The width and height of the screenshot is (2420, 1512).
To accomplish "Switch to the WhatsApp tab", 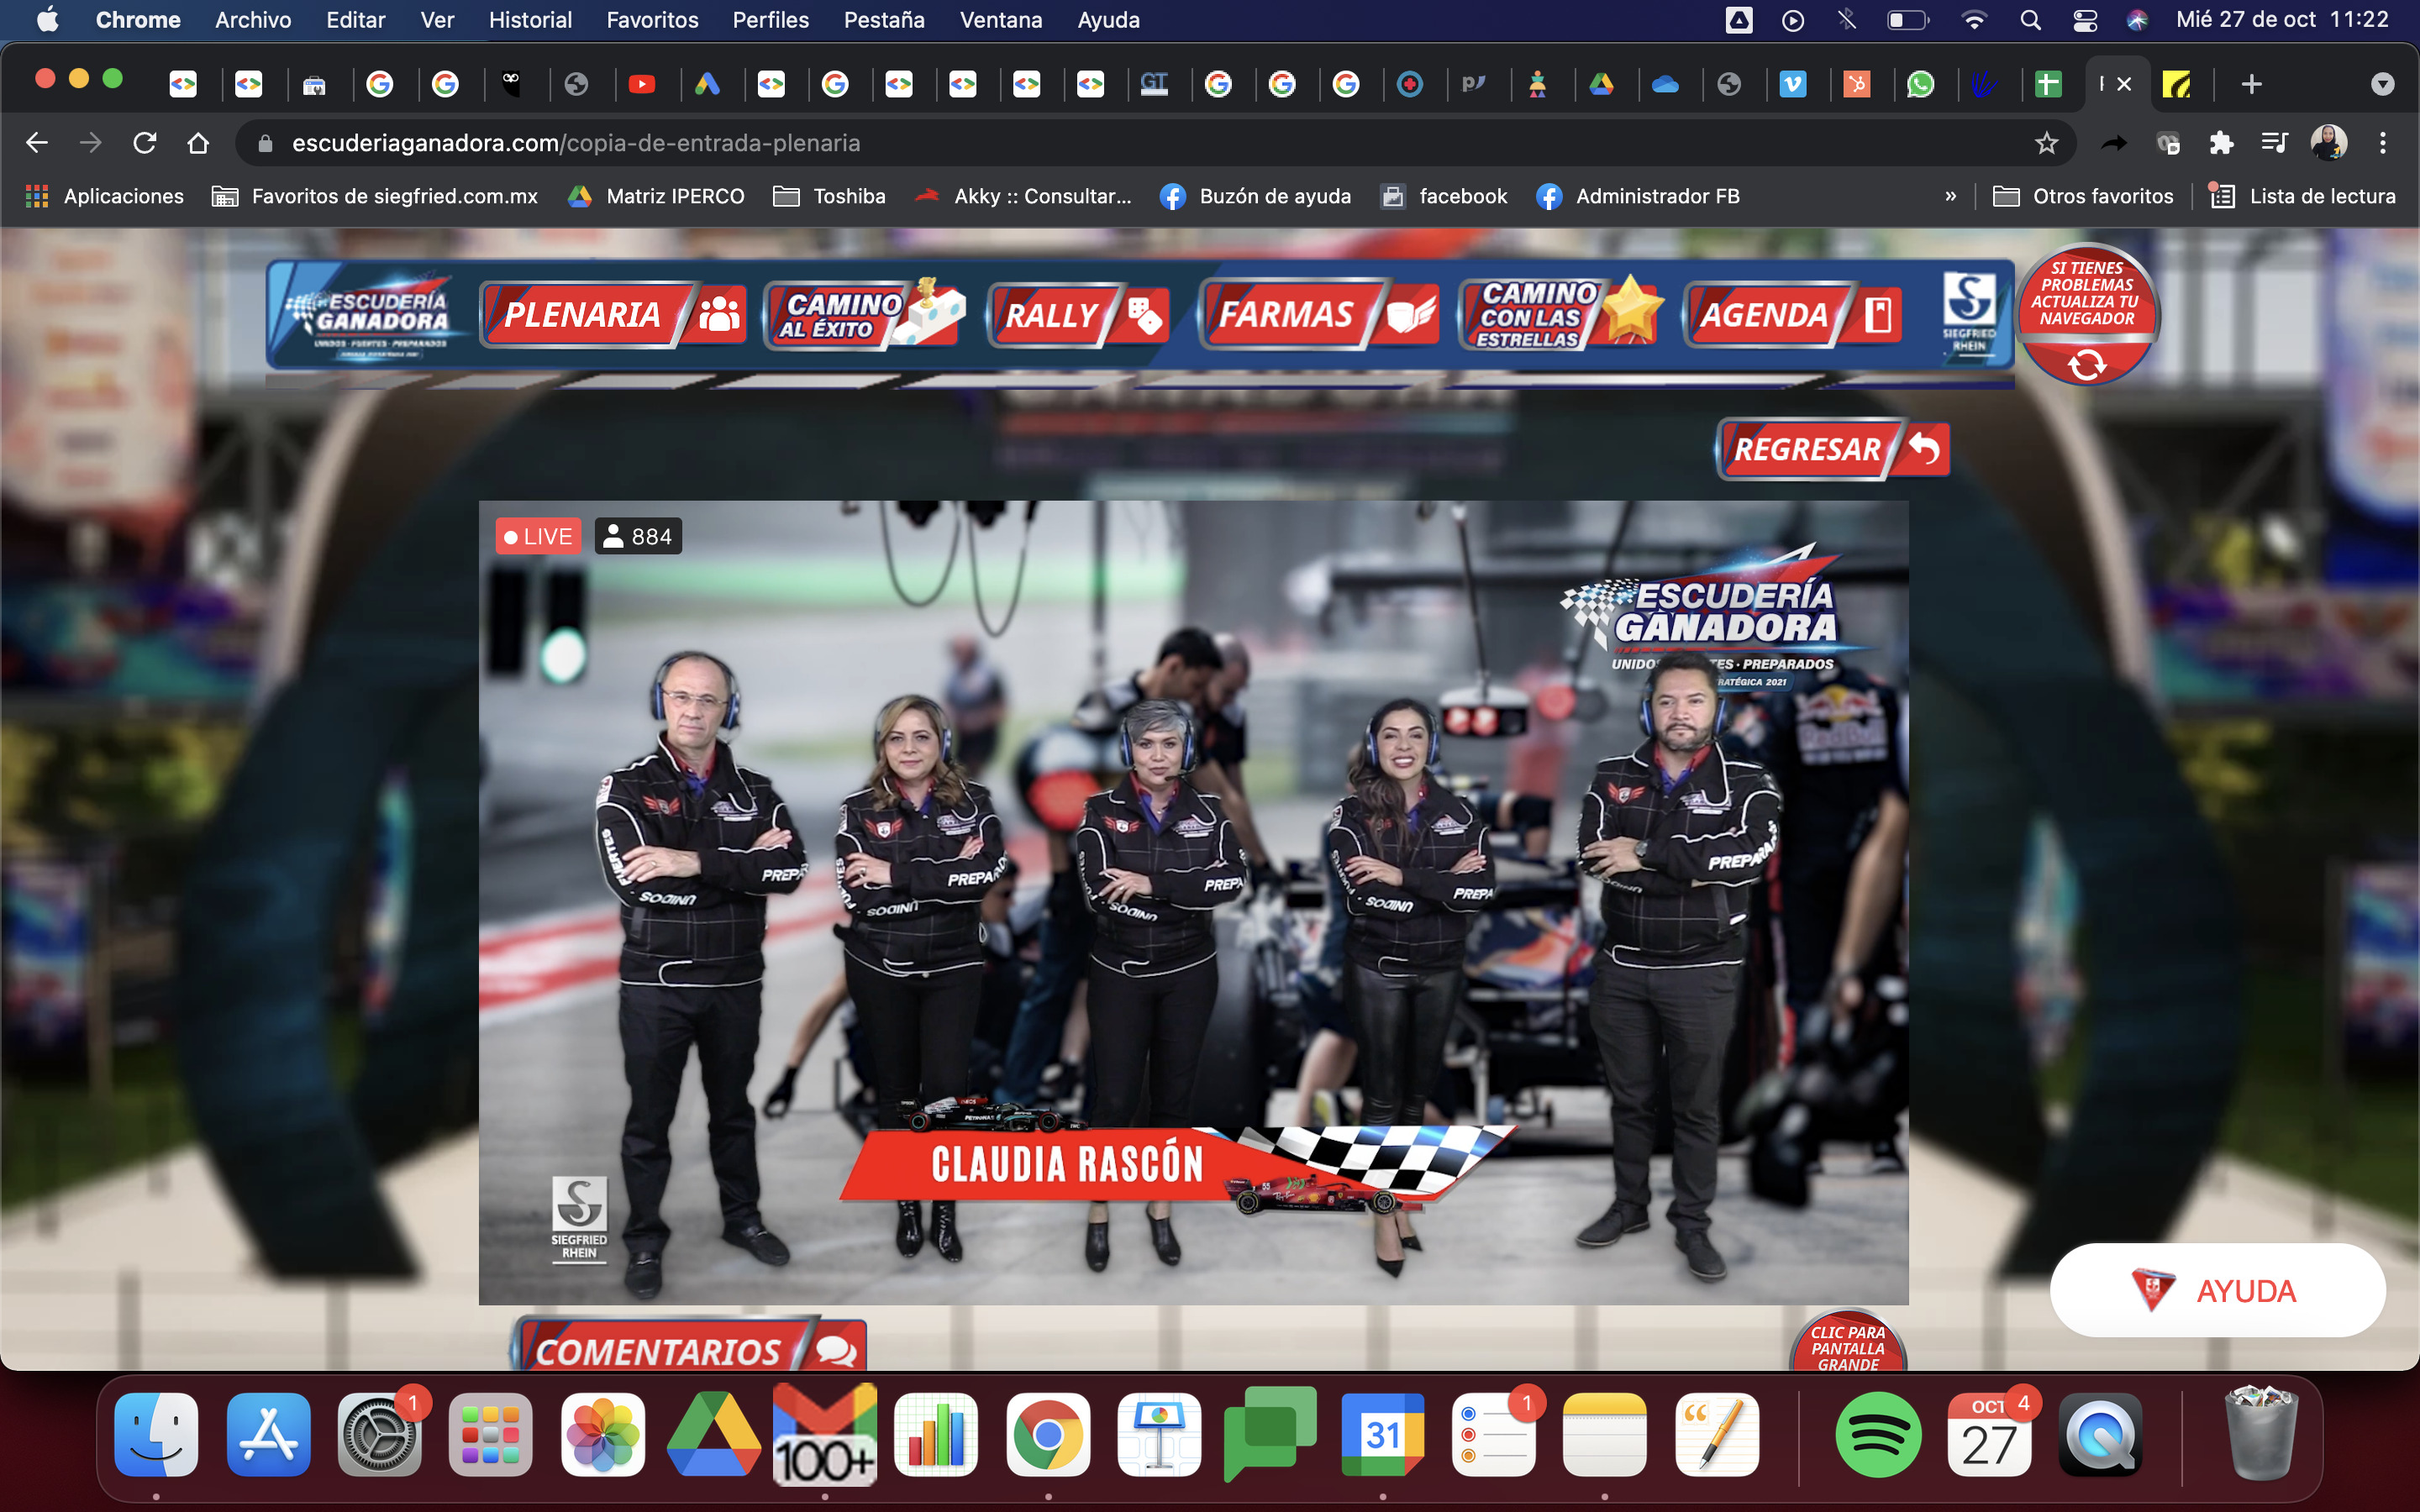I will [1920, 84].
